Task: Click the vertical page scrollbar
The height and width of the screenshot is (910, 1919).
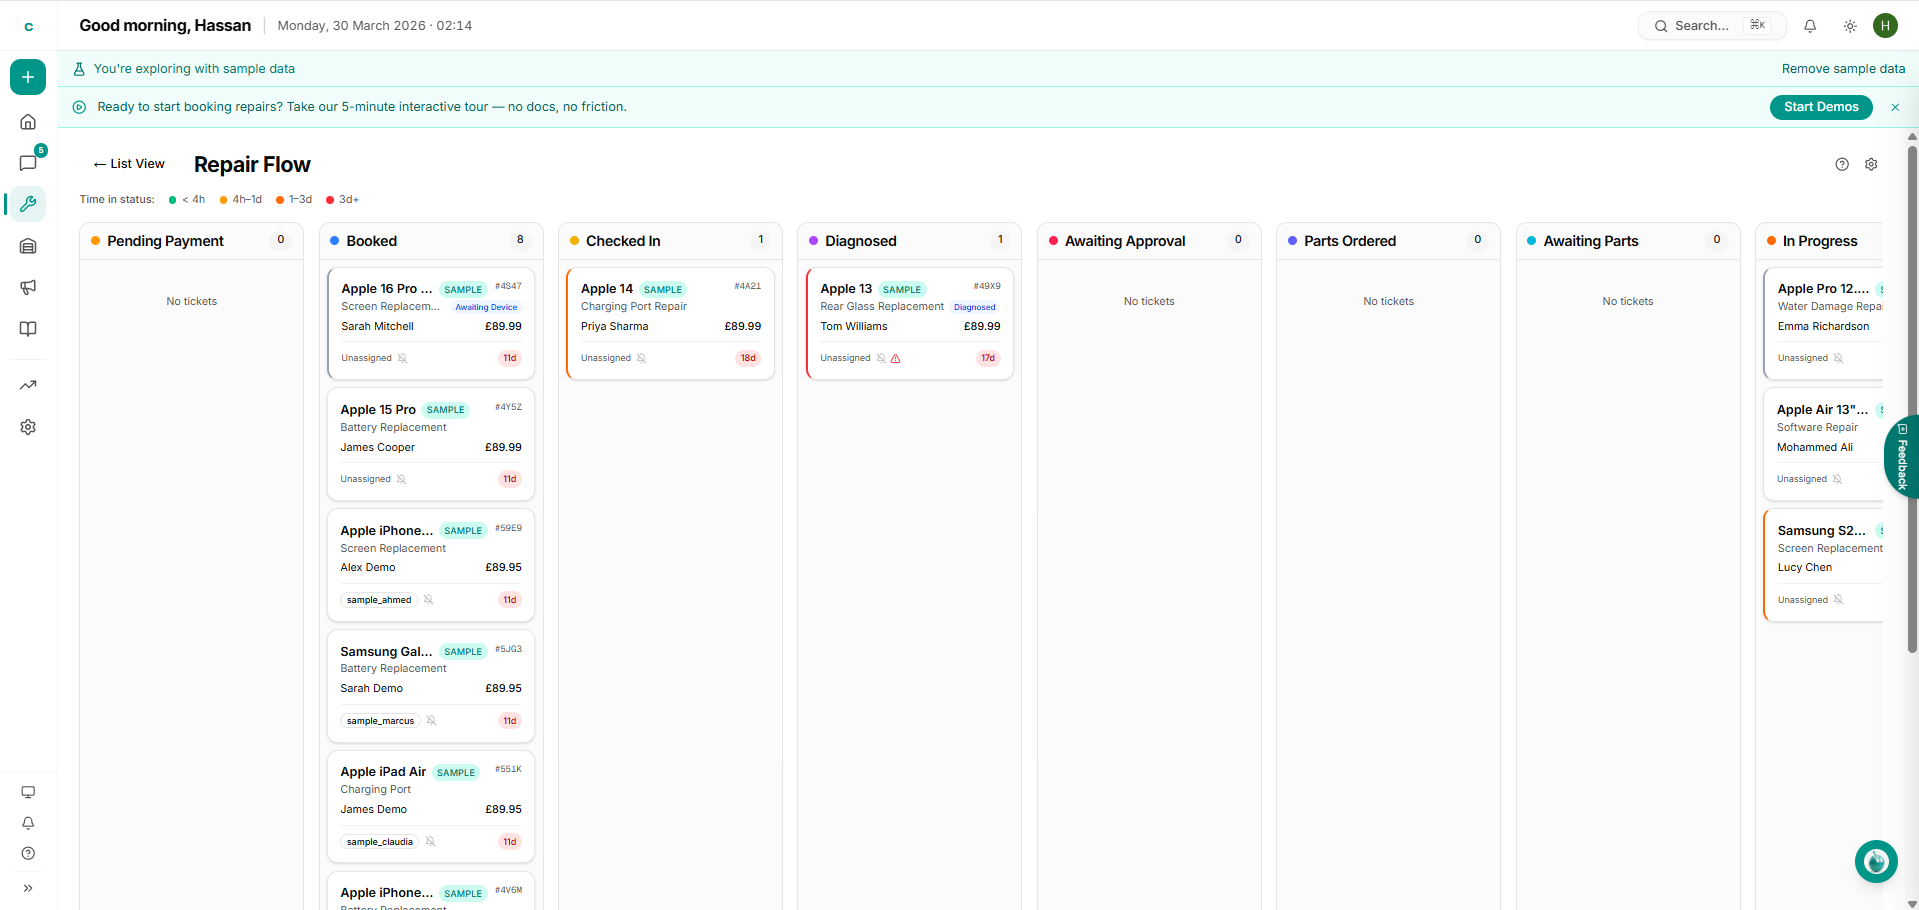Action: [1912, 400]
